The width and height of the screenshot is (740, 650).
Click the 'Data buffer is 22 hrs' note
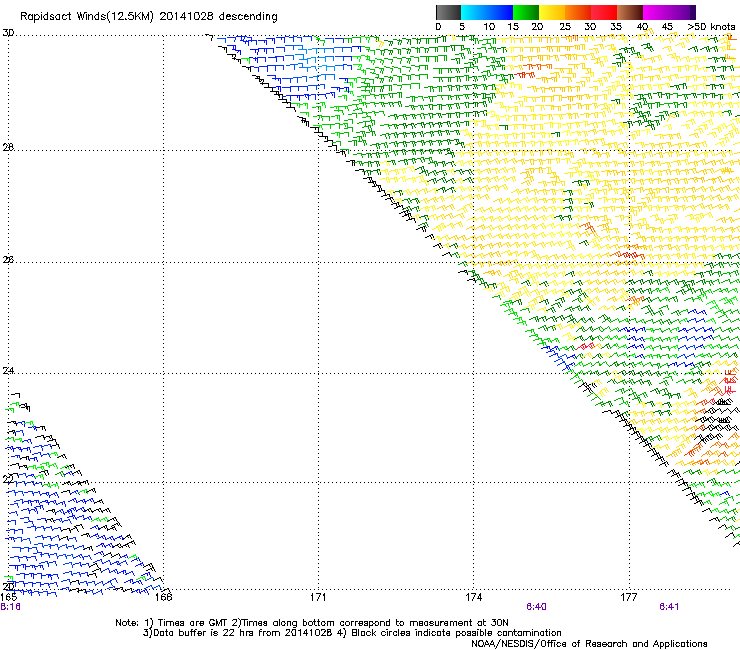pyautogui.click(x=352, y=633)
